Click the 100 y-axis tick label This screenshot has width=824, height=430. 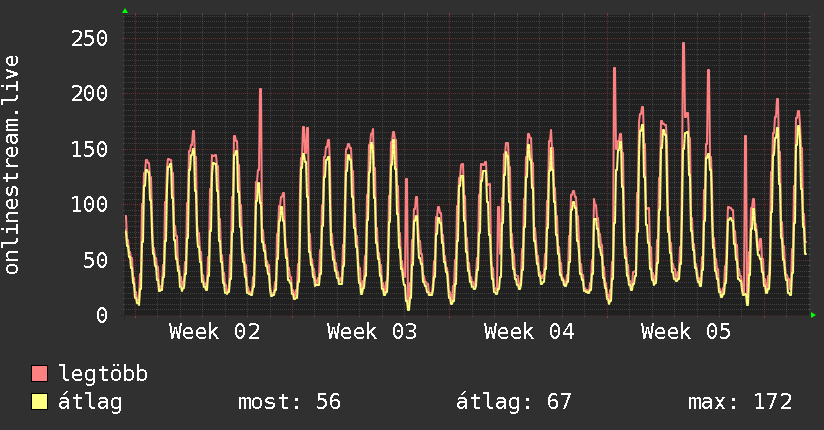(89, 204)
